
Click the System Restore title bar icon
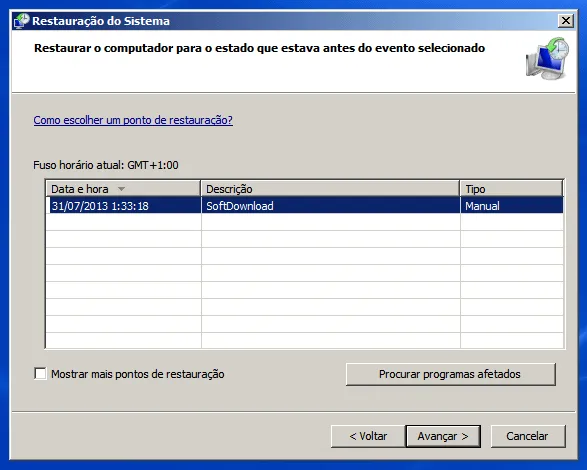pos(21,21)
